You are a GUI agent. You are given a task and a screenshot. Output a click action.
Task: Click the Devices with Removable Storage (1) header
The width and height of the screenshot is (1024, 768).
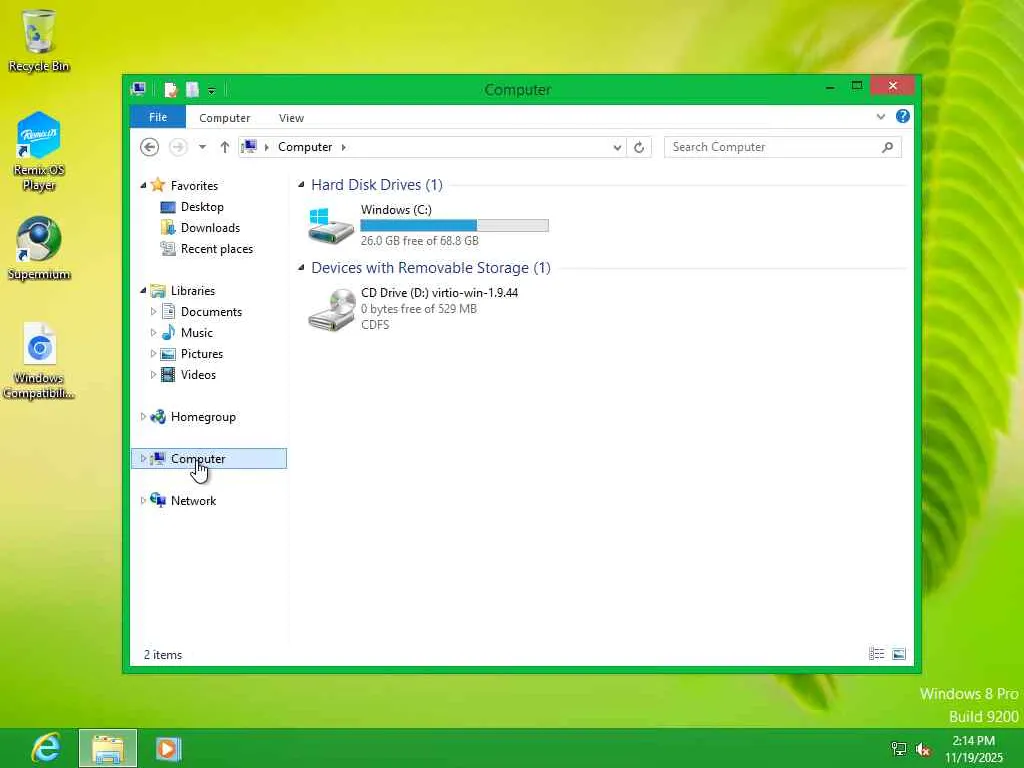[x=431, y=268]
